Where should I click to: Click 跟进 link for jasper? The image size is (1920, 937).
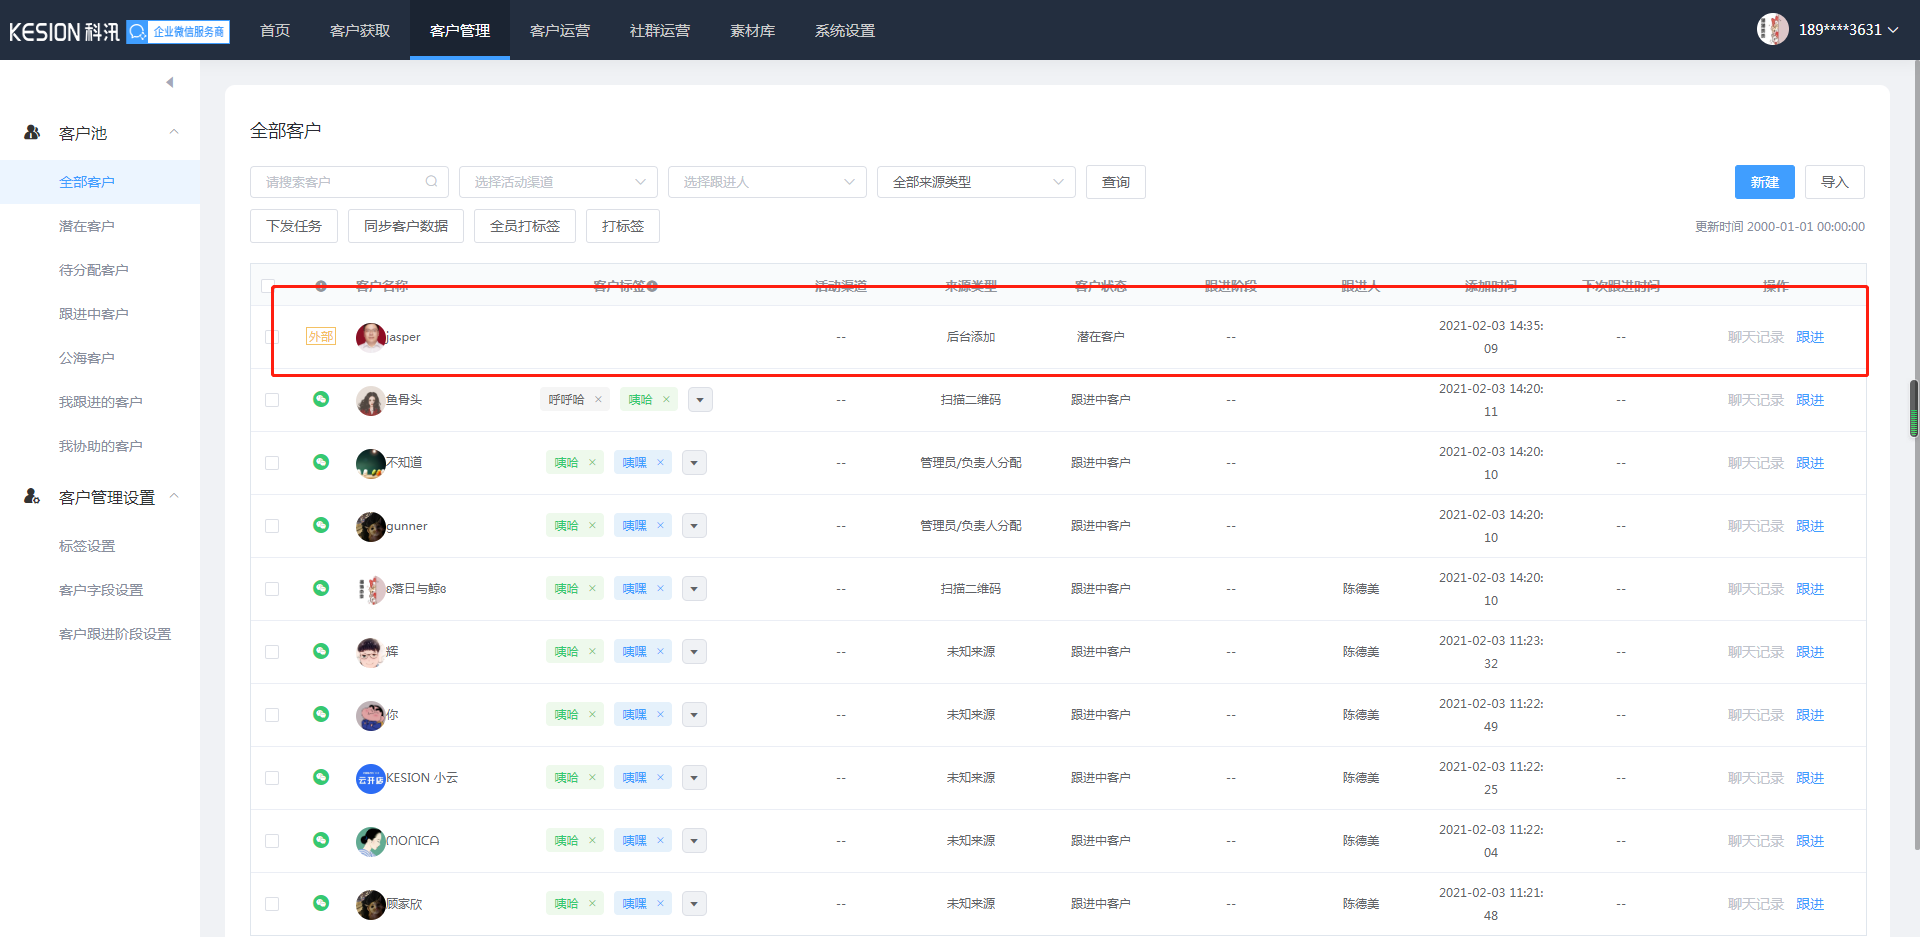(1809, 337)
